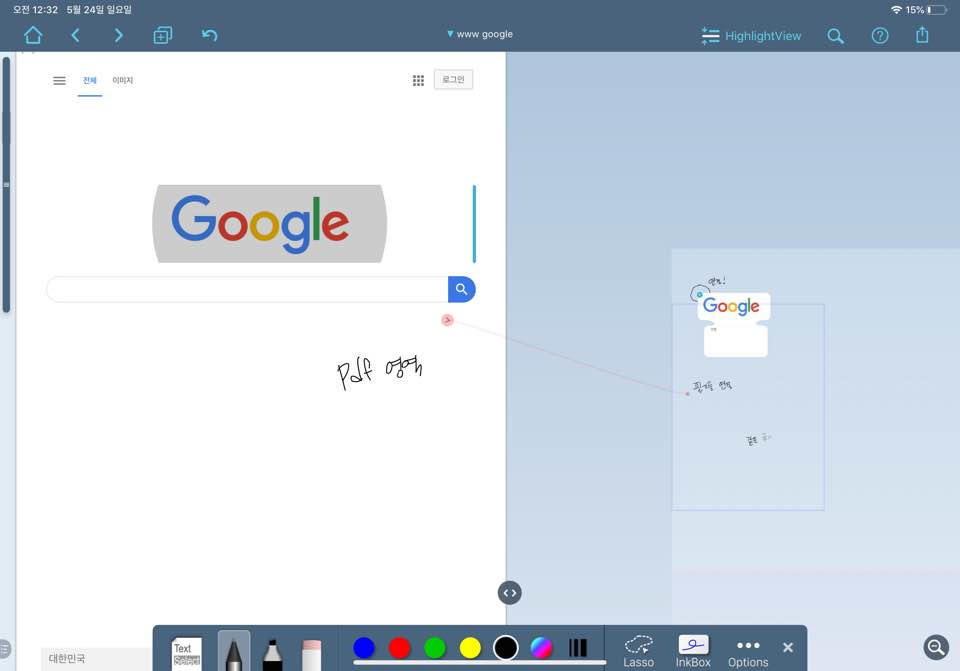Select the 이미지 tab
This screenshot has width=960, height=671.
pos(122,80)
